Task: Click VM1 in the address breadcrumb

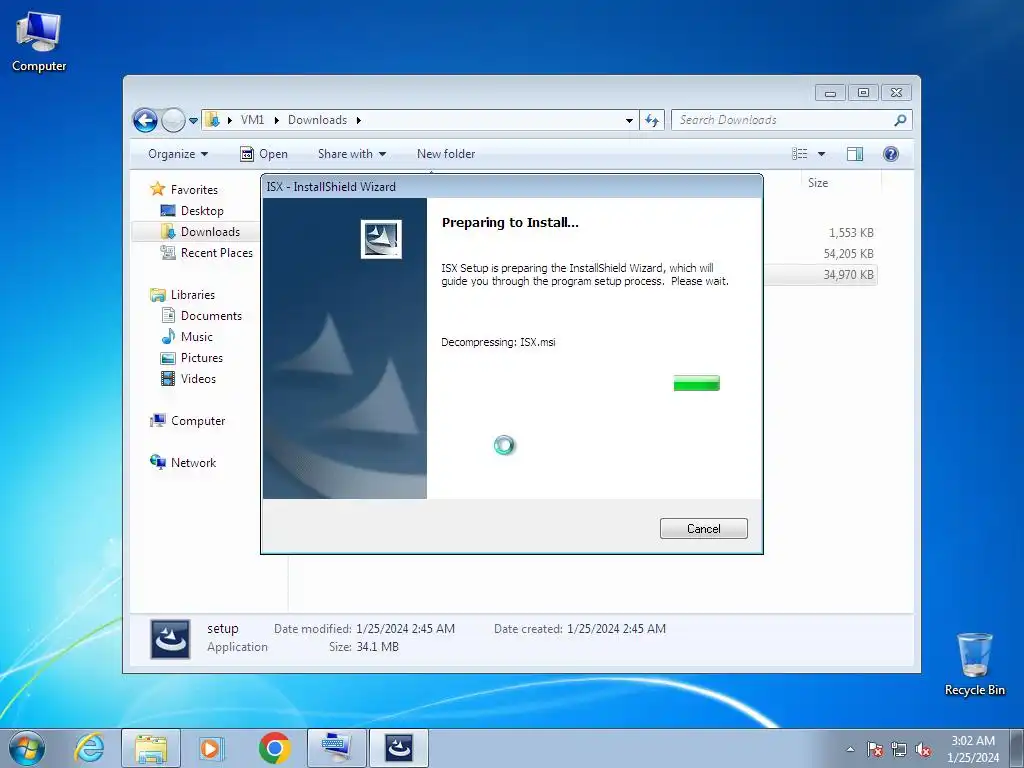Action: click(x=252, y=120)
